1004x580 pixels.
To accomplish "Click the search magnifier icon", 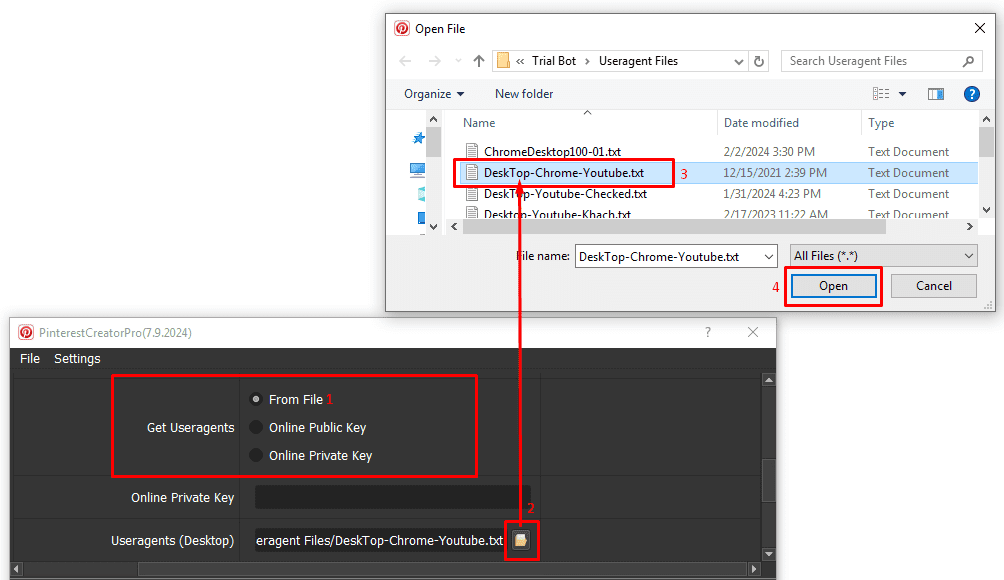I will click(968, 61).
